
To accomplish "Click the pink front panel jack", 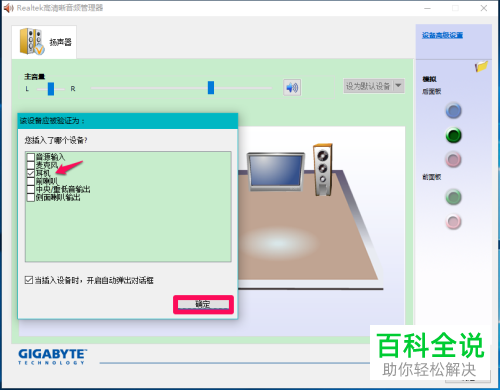I will pyautogui.click(x=453, y=222).
